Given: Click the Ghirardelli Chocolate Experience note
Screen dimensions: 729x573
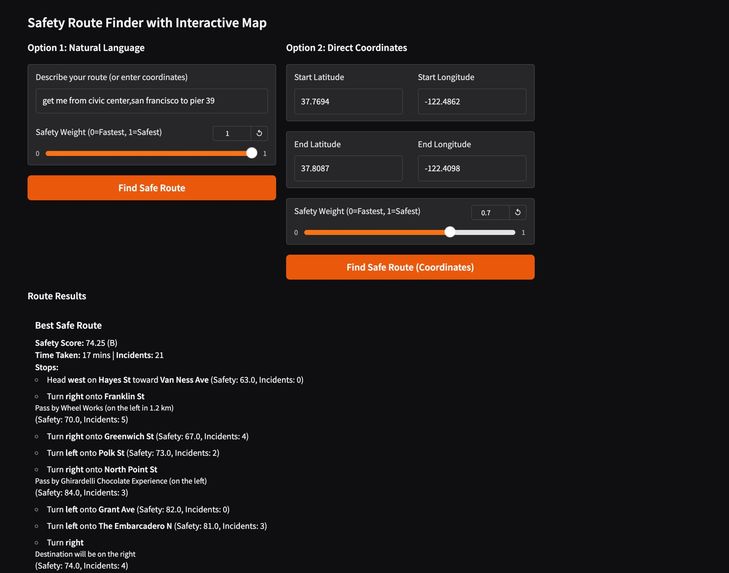Looking at the screenshot, I should coord(121,481).
